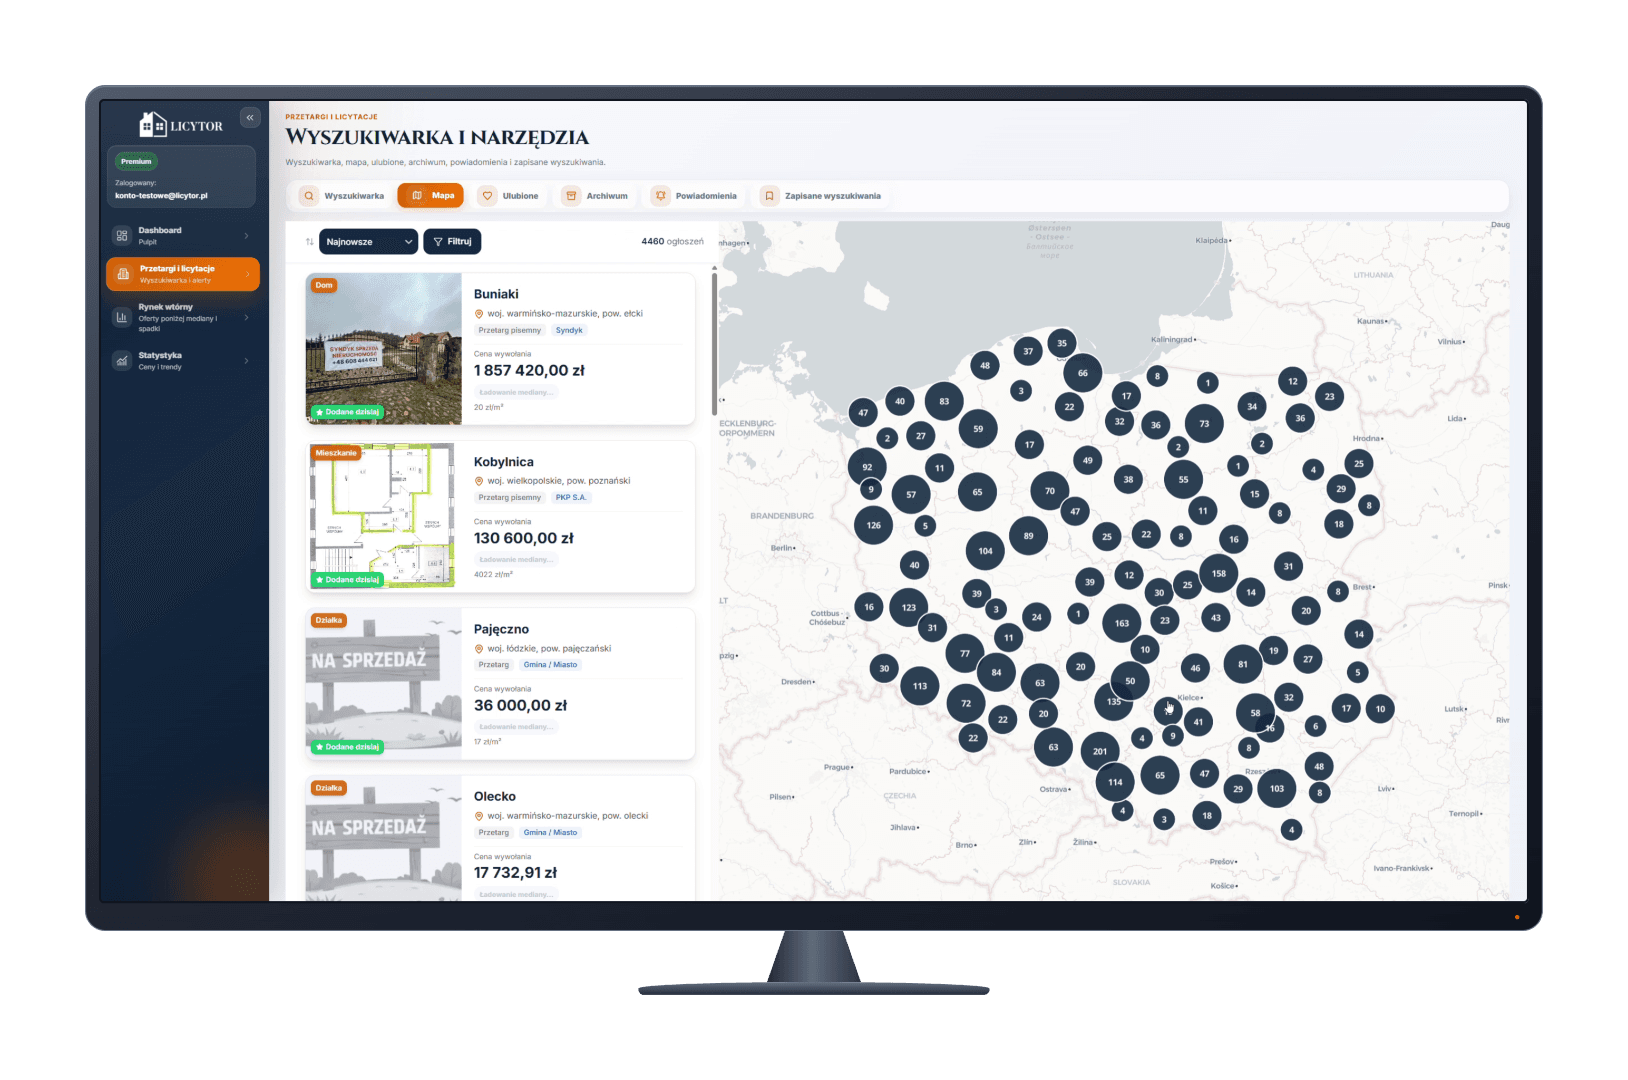Open the Zapisane wyszukiwania tab

tap(822, 196)
